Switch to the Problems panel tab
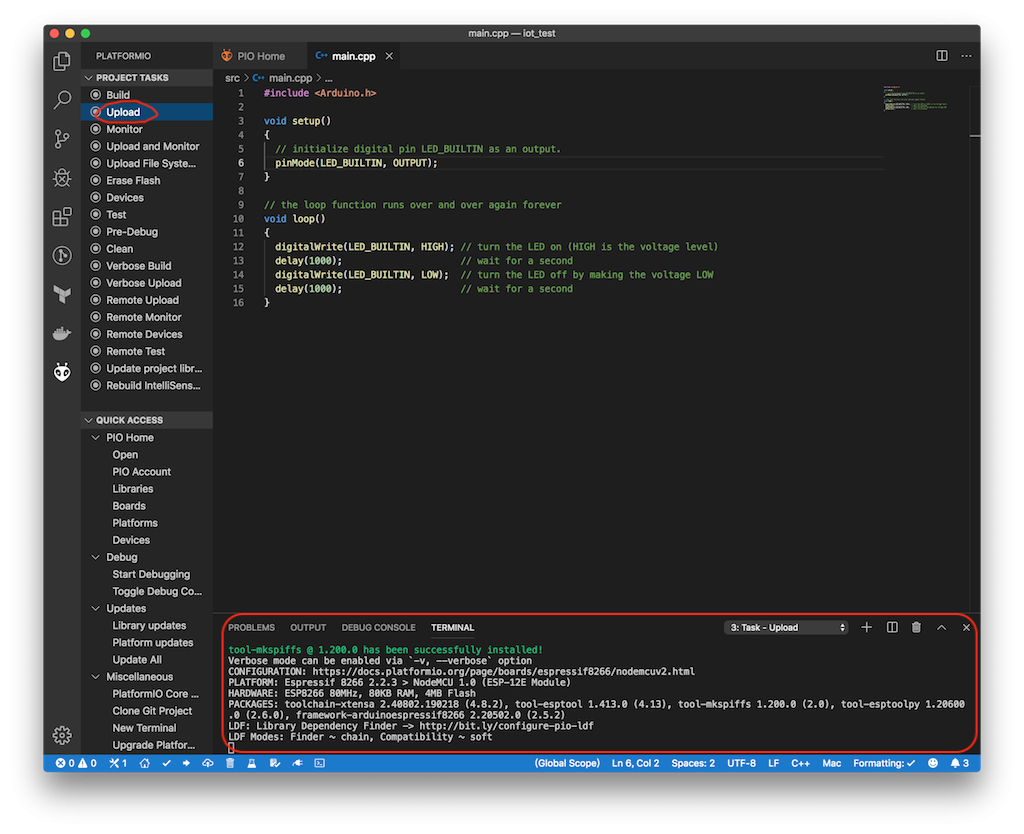1024x834 pixels. click(x=251, y=627)
